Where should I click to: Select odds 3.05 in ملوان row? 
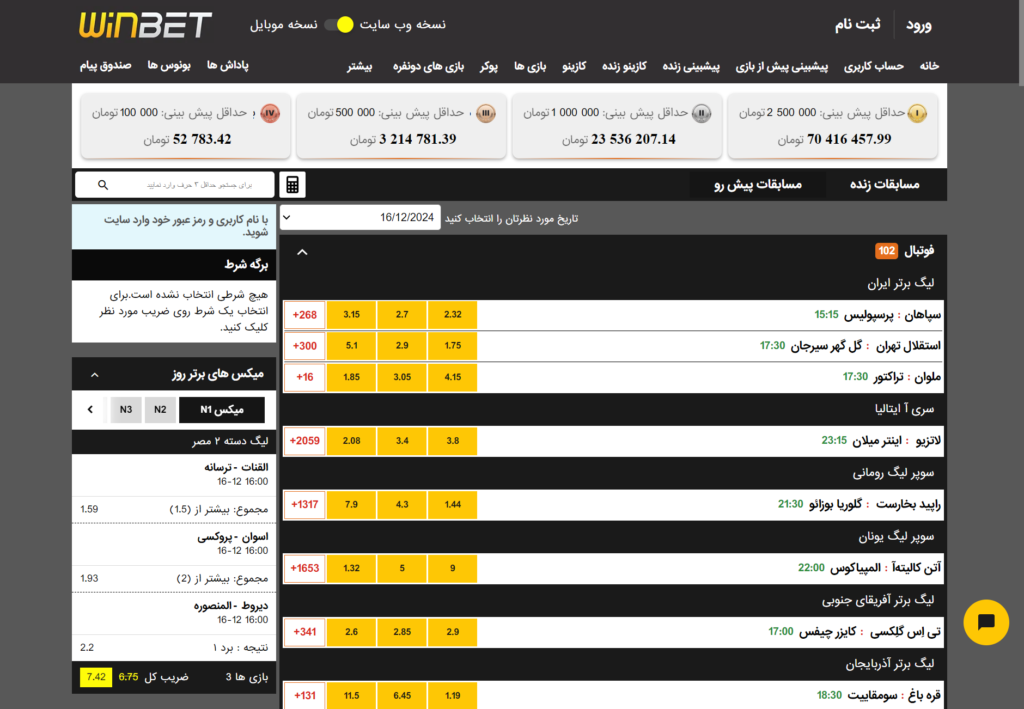pyautogui.click(x=402, y=377)
